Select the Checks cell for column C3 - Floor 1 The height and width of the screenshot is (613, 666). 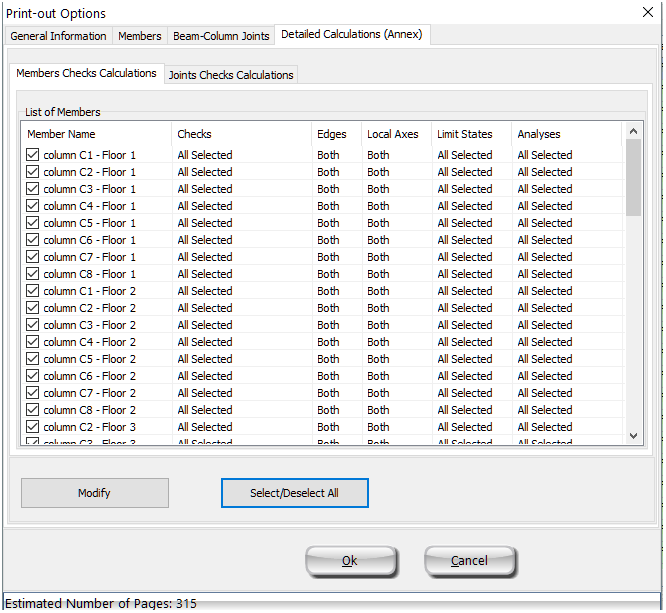point(205,189)
